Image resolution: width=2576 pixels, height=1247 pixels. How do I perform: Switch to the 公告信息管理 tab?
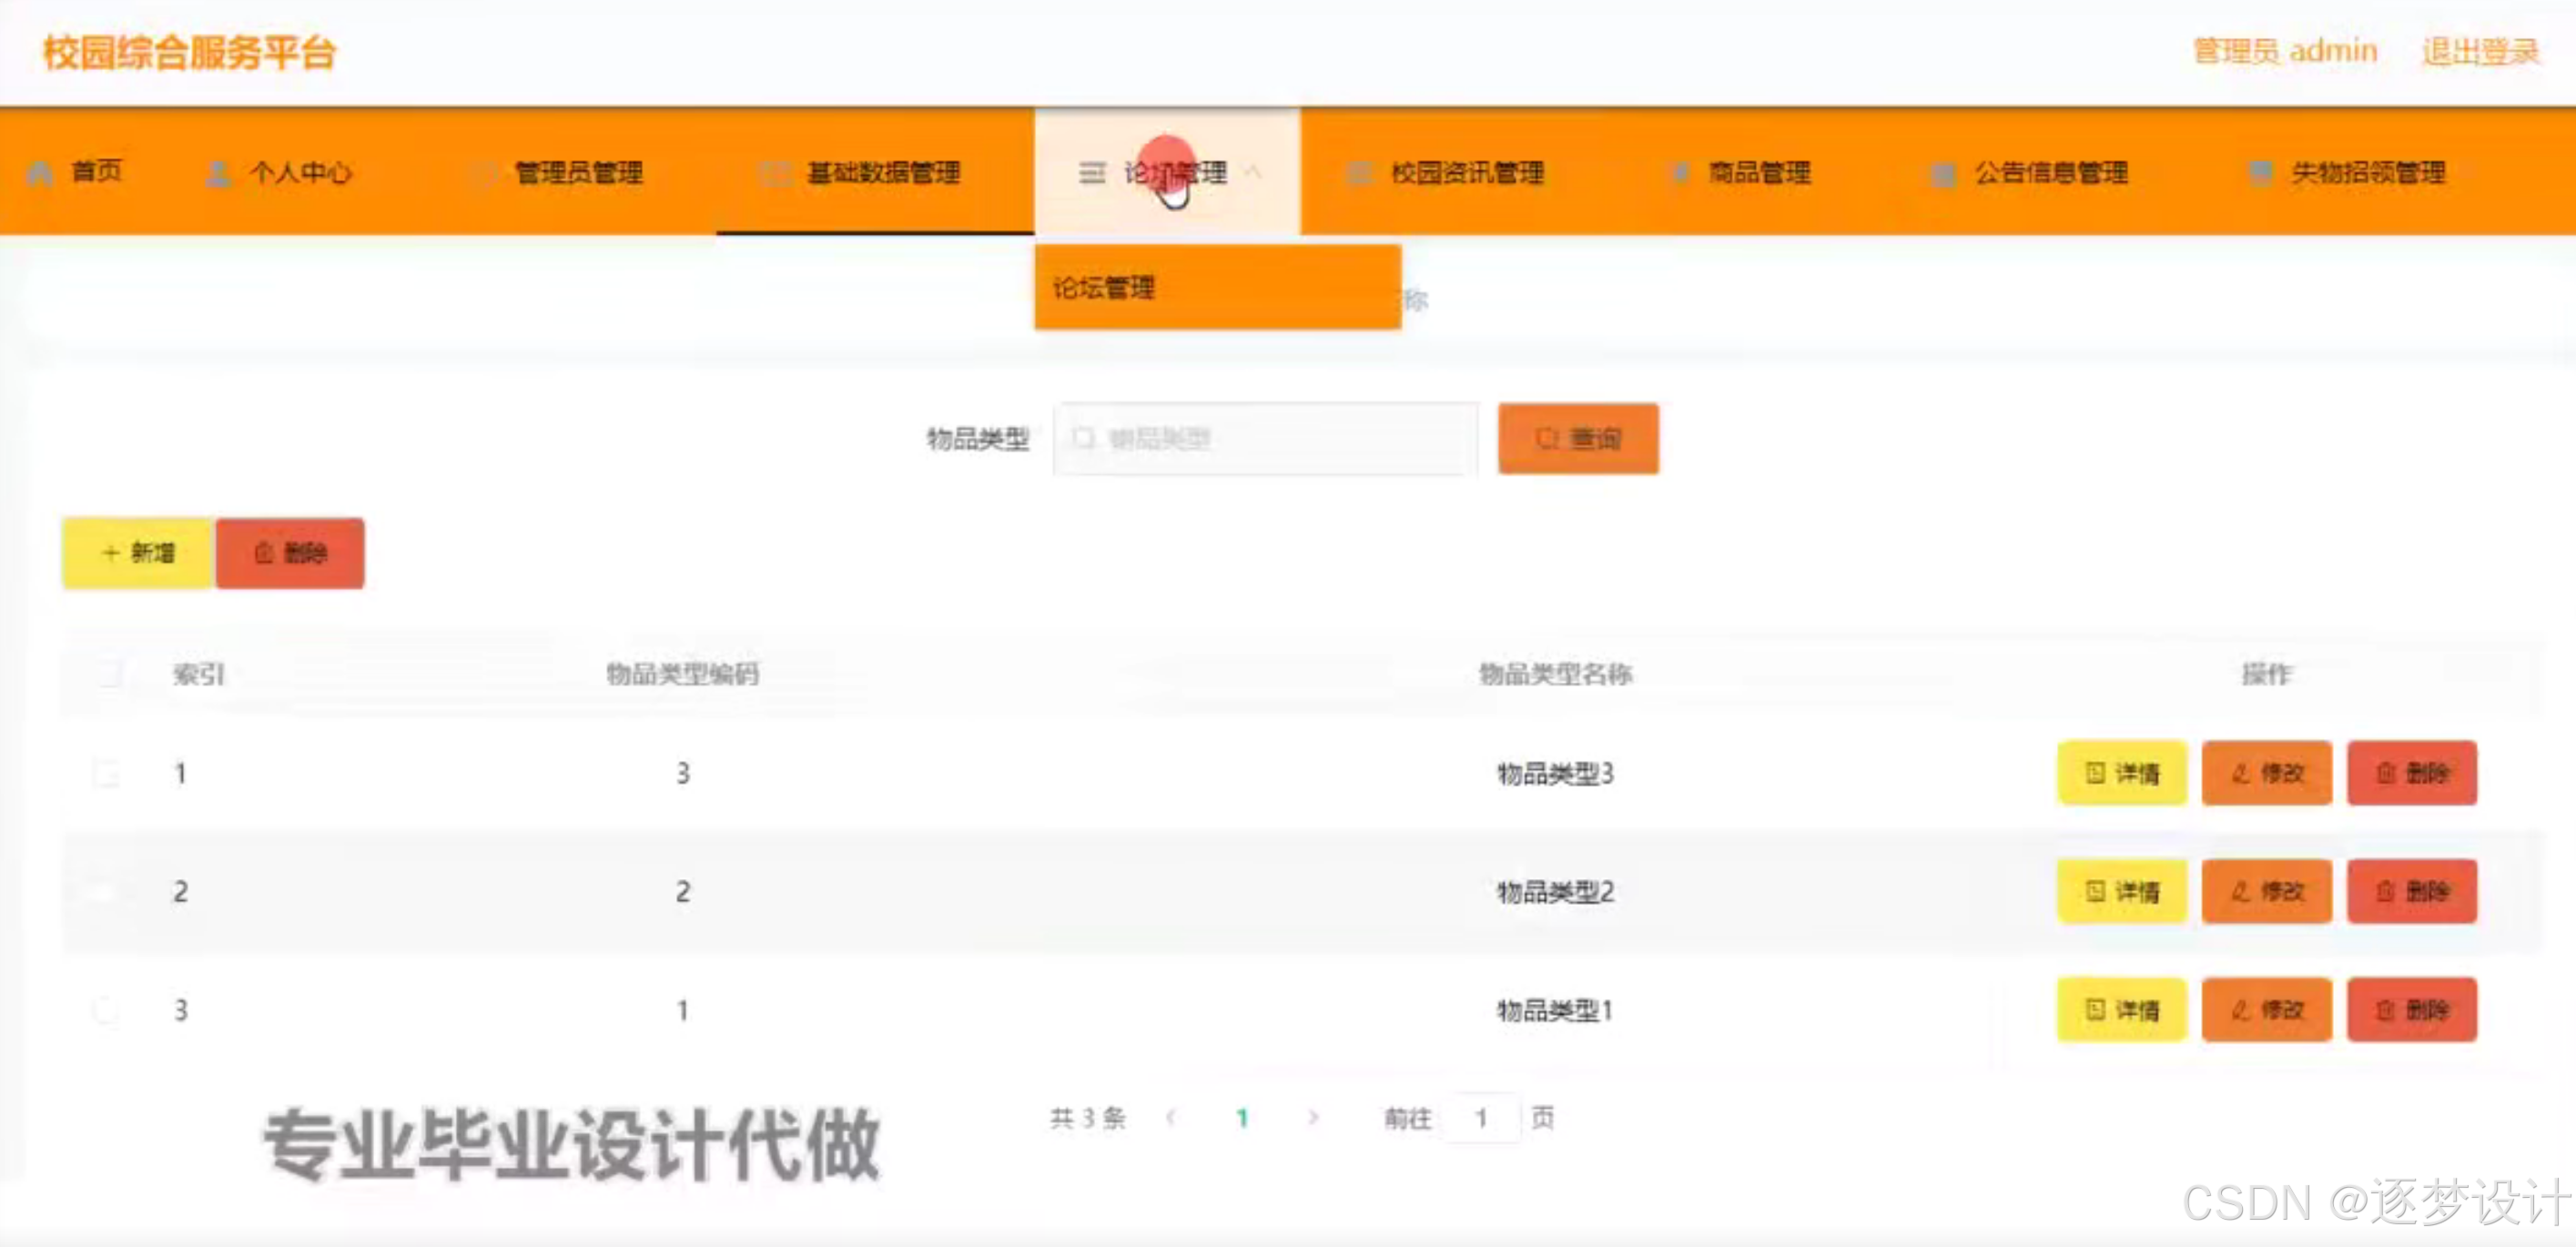coord(2050,172)
